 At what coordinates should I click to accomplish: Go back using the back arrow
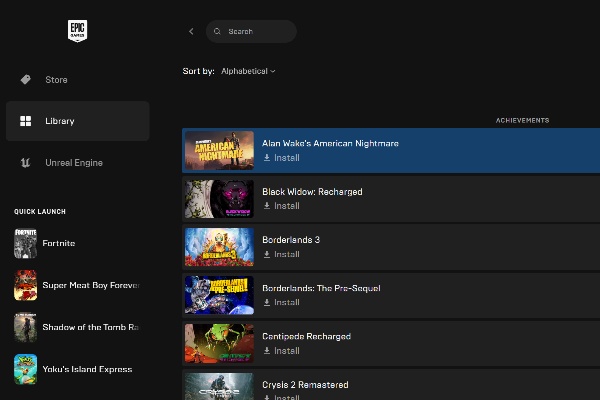coord(191,32)
